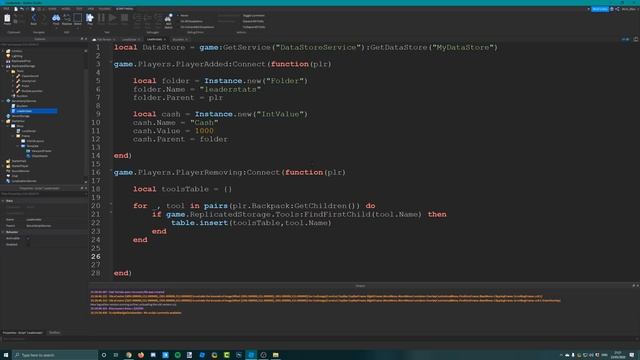This screenshot has height=360, width=640.
Task: Collapse the Tools folder node
Action: tap(8, 71)
